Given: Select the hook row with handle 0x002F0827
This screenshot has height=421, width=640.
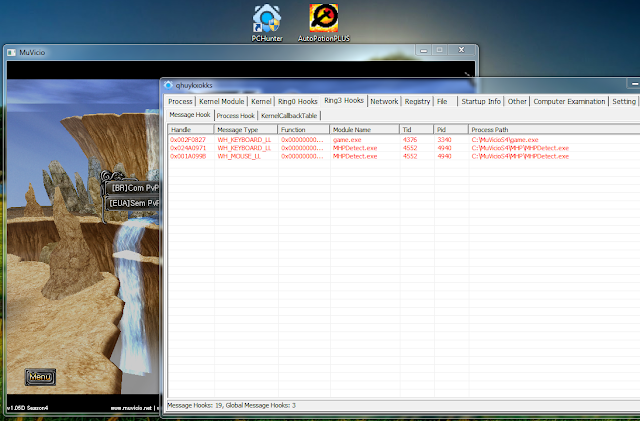Looking at the screenshot, I should [404, 140].
